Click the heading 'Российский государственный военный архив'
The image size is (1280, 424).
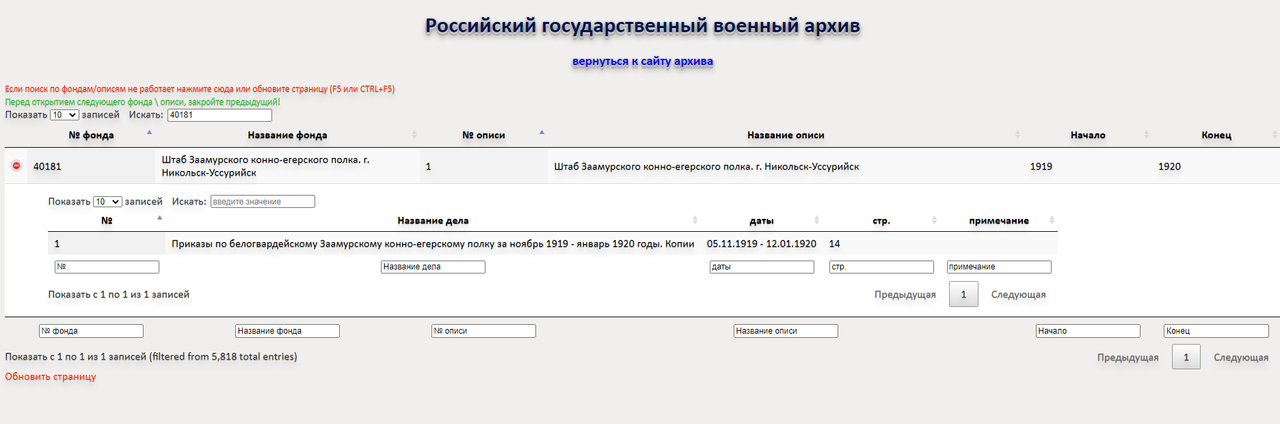pyautogui.click(x=642, y=26)
